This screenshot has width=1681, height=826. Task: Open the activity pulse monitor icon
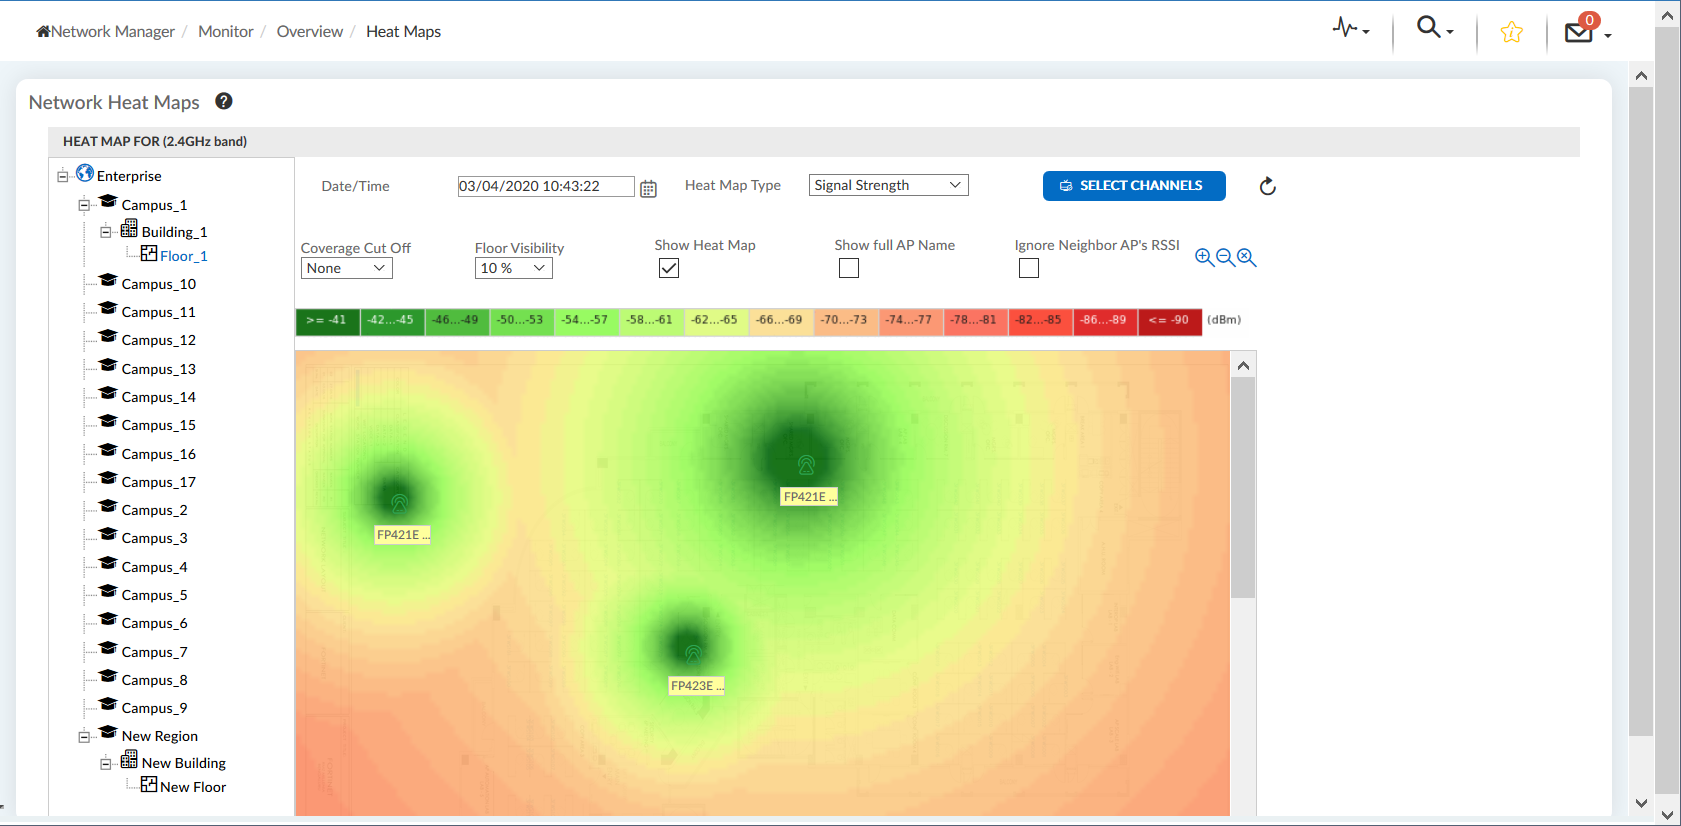click(1344, 28)
